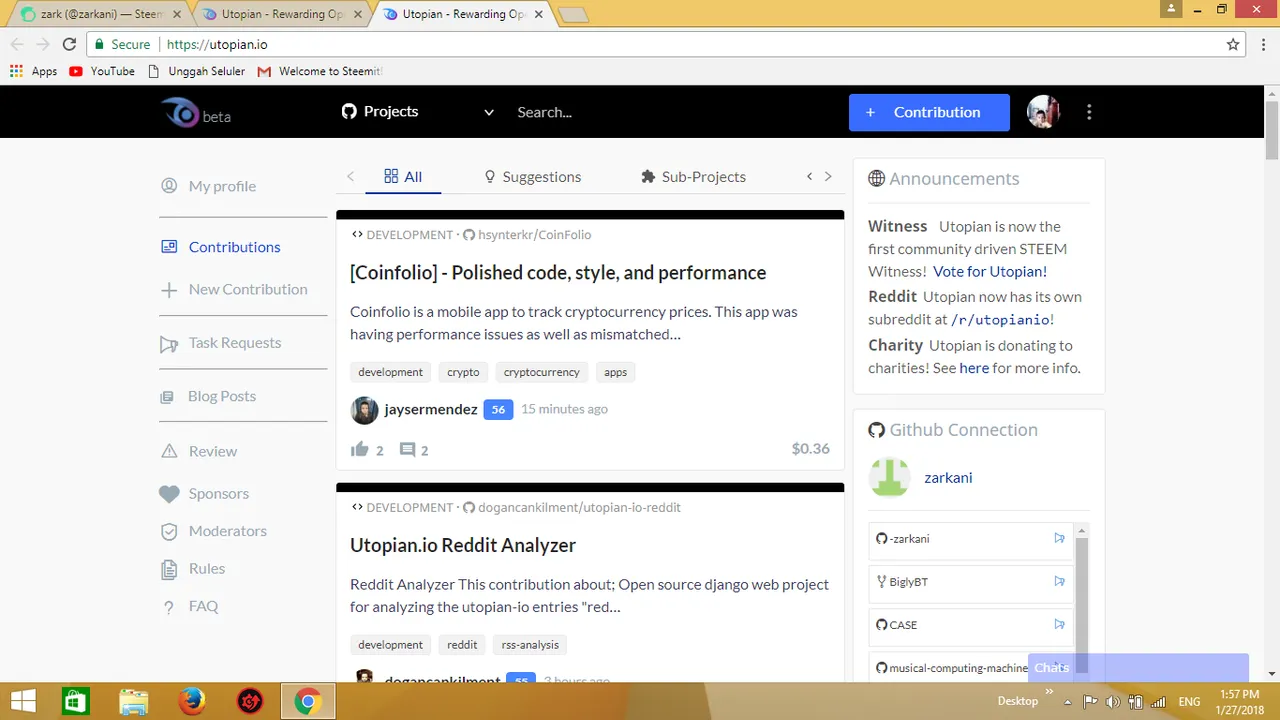The image size is (1280, 720).
Task: Open File Explorer from taskbar
Action: pos(133,702)
